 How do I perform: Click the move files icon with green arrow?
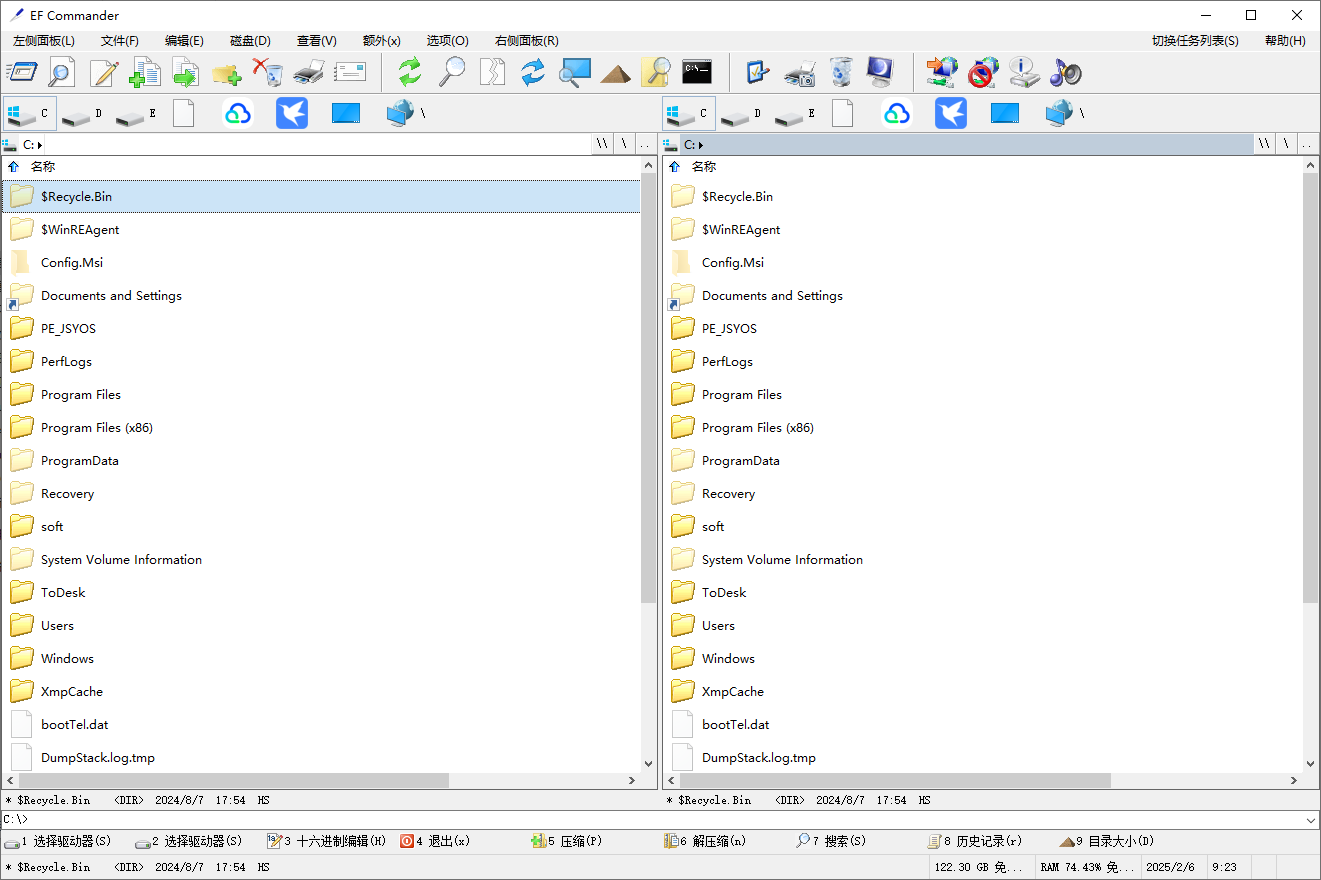[x=186, y=72]
